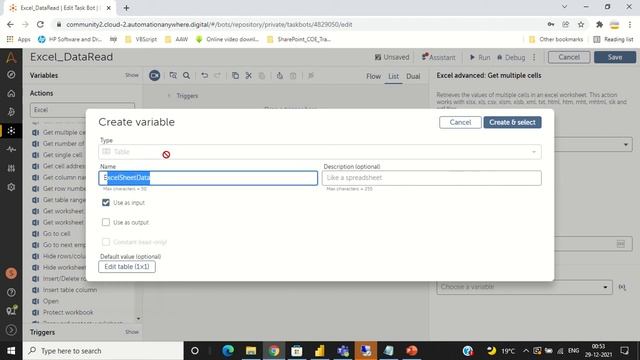Cancel the Create variable dialog

[460, 122]
